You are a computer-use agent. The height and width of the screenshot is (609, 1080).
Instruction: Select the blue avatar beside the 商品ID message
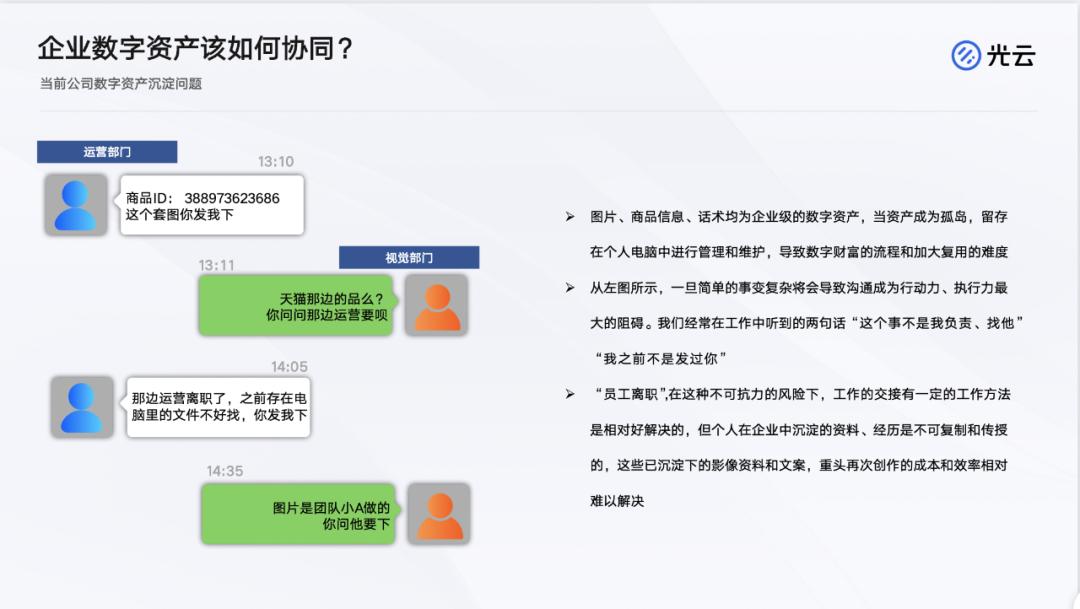click(74, 203)
